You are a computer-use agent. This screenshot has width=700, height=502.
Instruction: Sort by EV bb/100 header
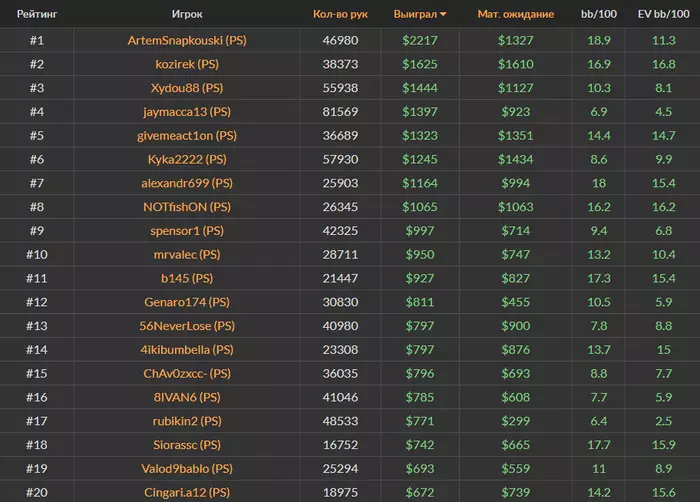coord(664,15)
